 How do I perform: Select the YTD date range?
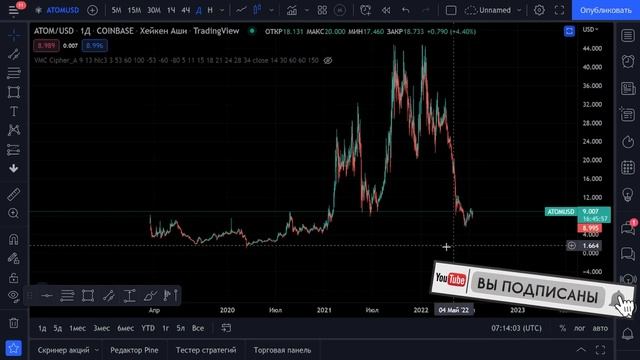pos(148,328)
